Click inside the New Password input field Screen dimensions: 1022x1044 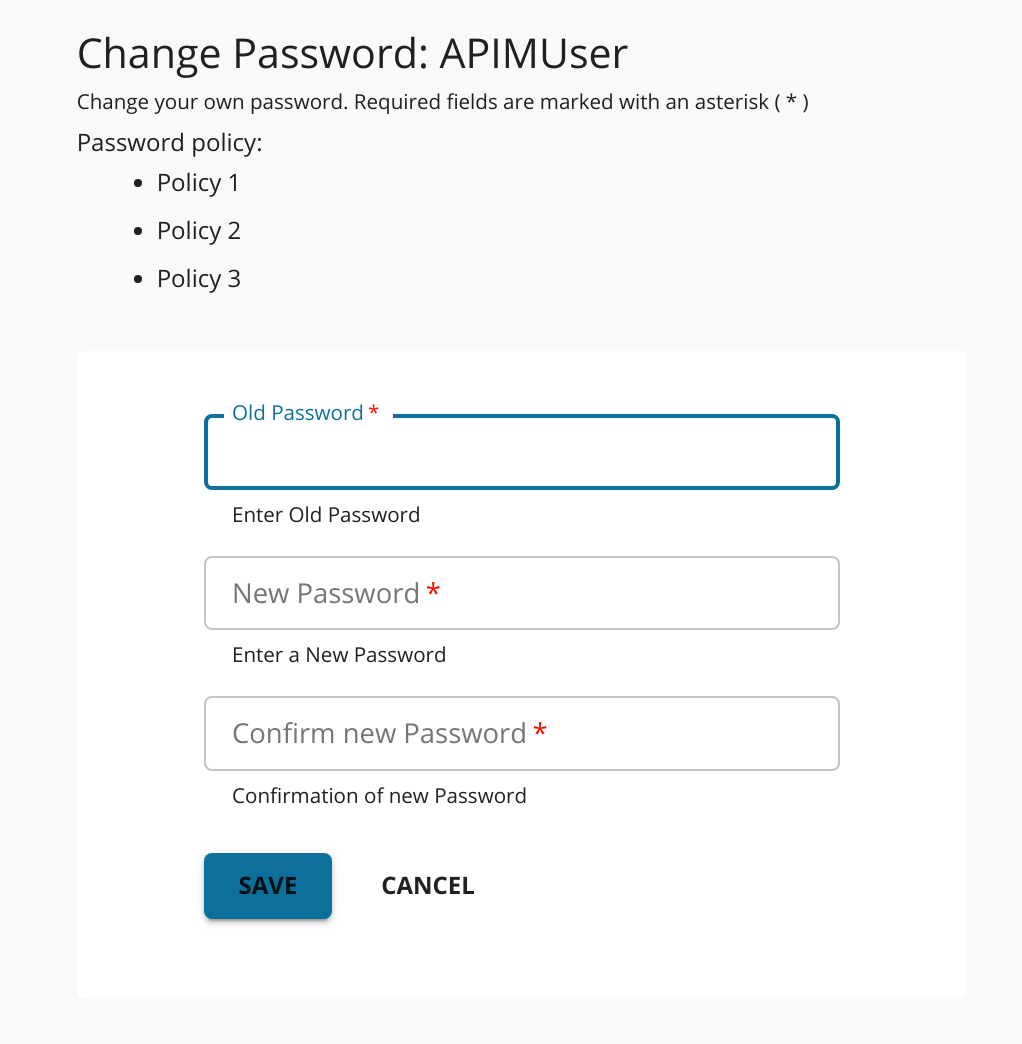tap(520, 592)
